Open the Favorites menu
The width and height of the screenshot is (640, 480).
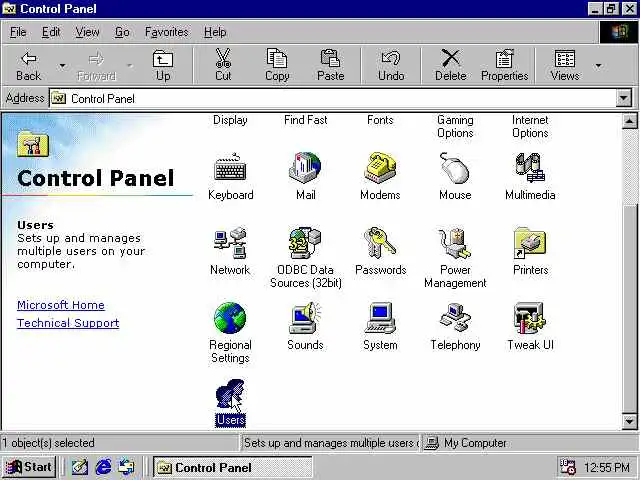(x=167, y=32)
